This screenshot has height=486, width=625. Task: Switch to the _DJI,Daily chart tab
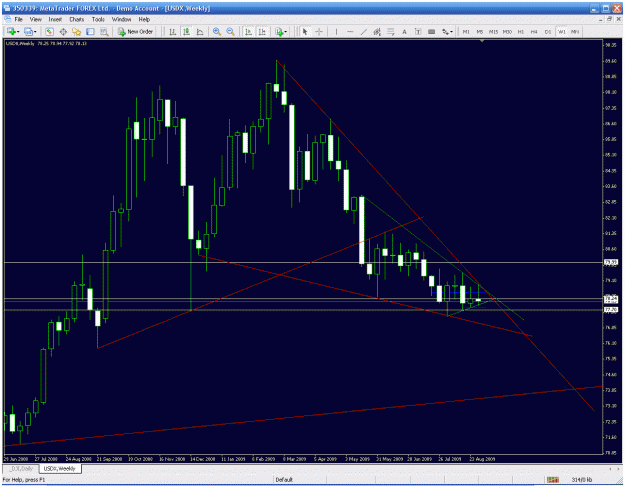21,468
